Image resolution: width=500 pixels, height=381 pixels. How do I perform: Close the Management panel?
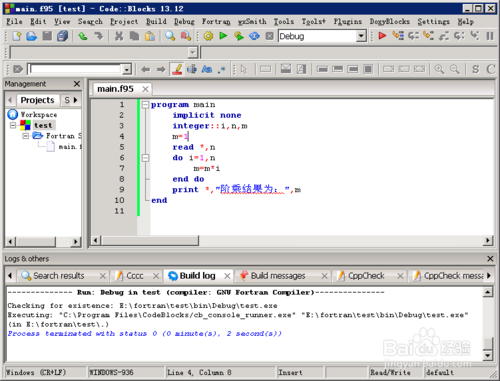[77, 84]
